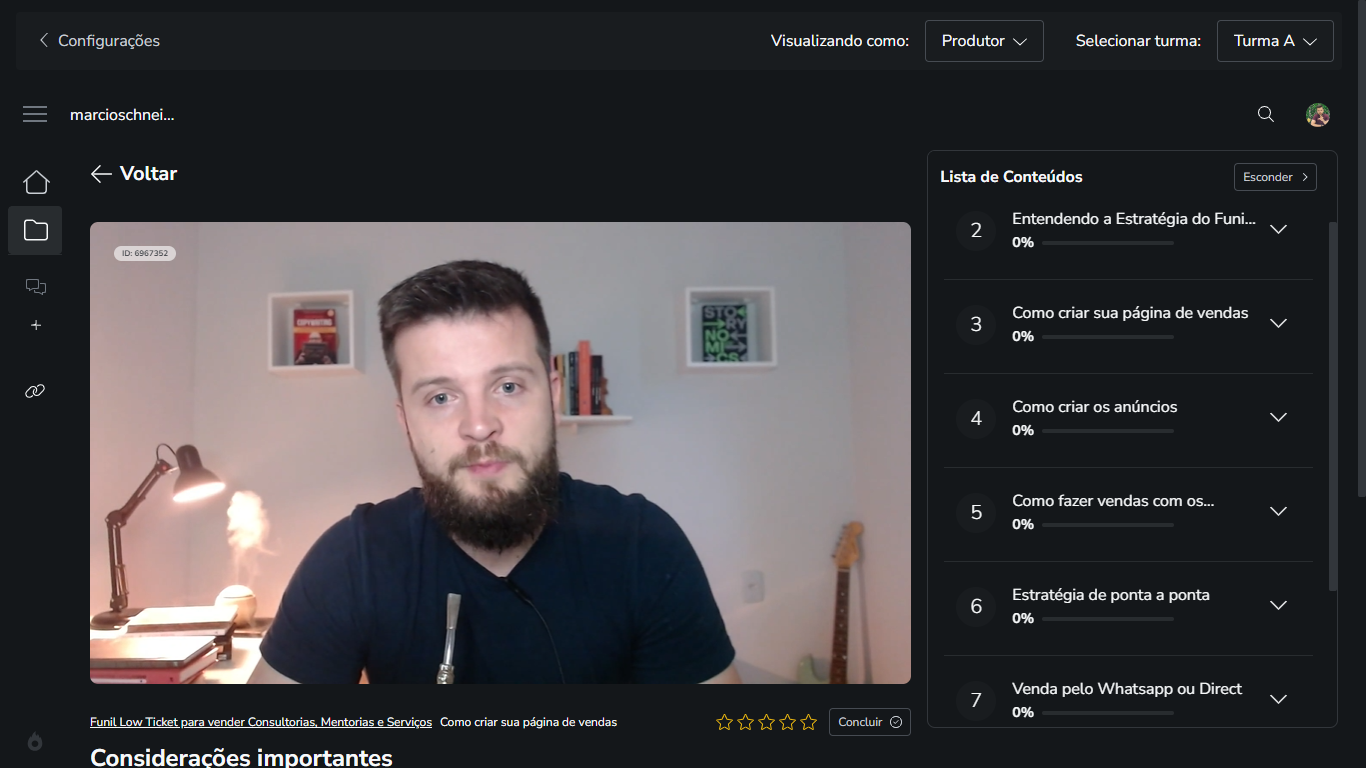This screenshot has height=768, width=1366.
Task: Go back to Configurações
Action: click(99, 41)
